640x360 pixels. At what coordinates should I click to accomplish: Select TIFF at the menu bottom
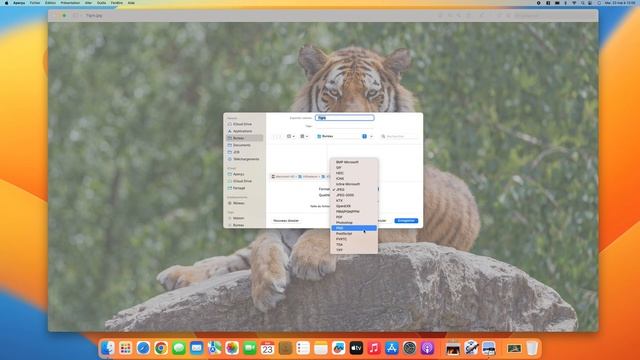click(x=354, y=250)
